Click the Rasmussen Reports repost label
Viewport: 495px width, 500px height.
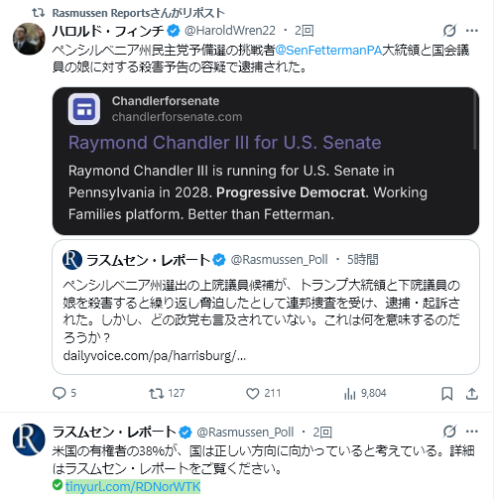pyautogui.click(x=138, y=13)
